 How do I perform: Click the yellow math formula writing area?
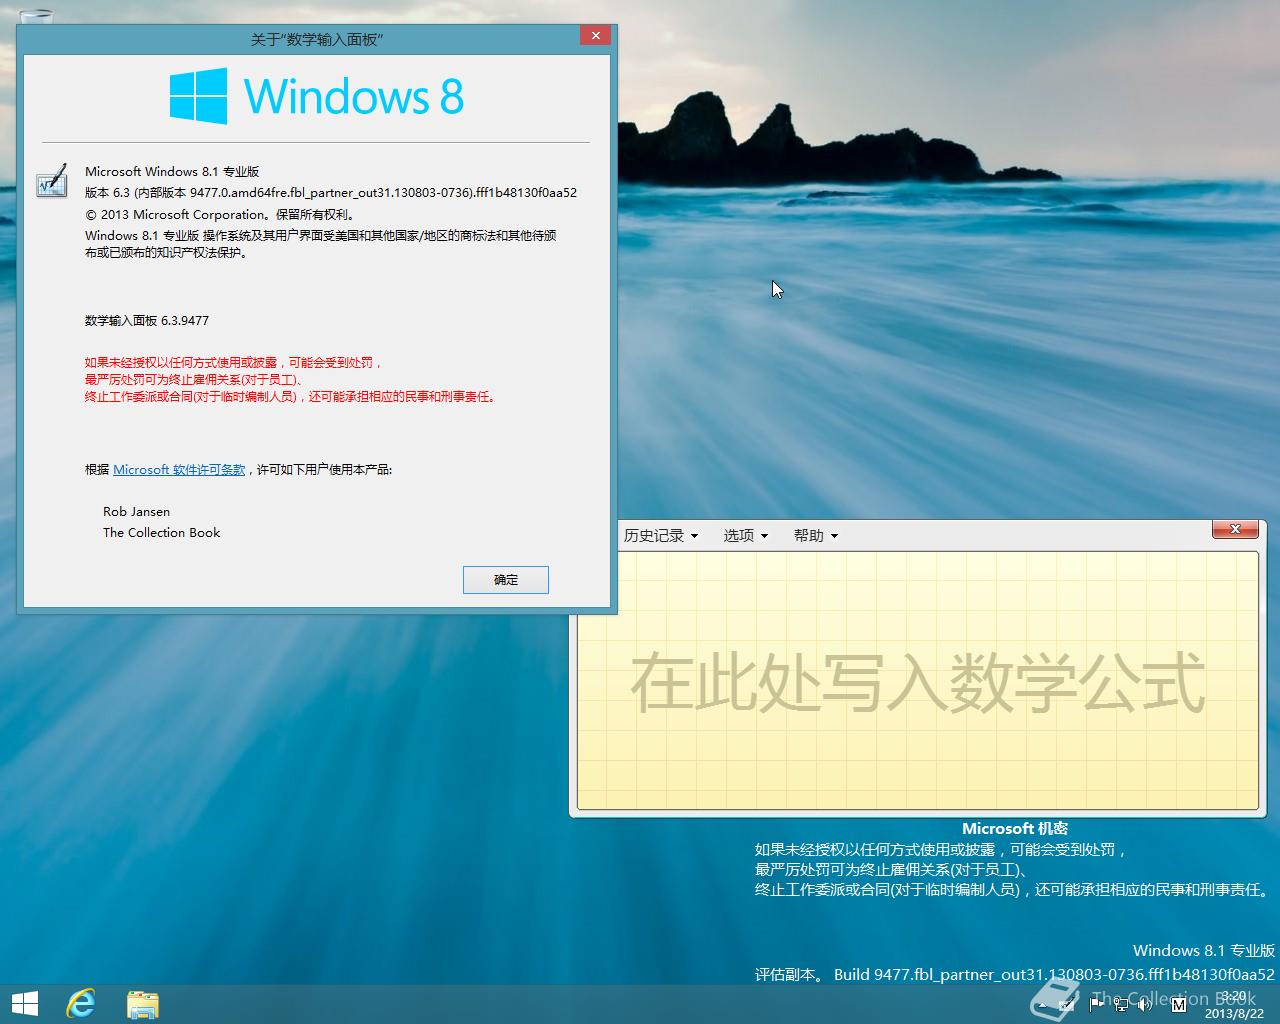pos(917,680)
